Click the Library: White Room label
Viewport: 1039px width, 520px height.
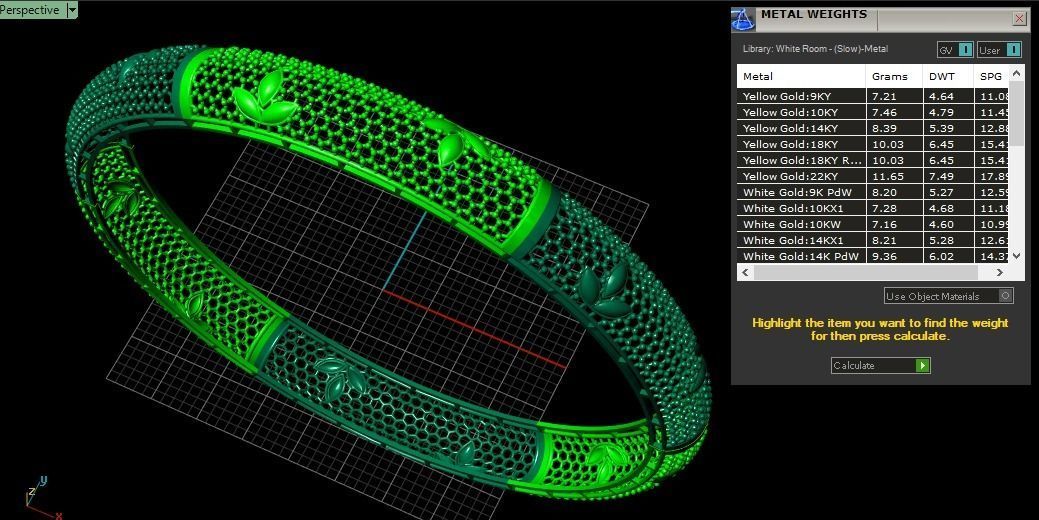point(815,49)
